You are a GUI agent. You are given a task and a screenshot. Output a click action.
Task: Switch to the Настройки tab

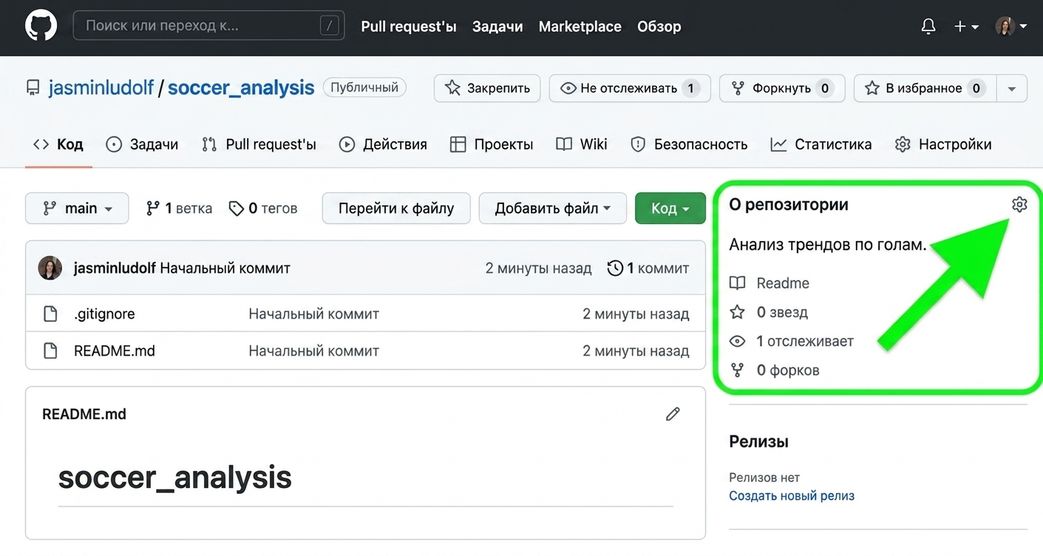click(x=943, y=144)
